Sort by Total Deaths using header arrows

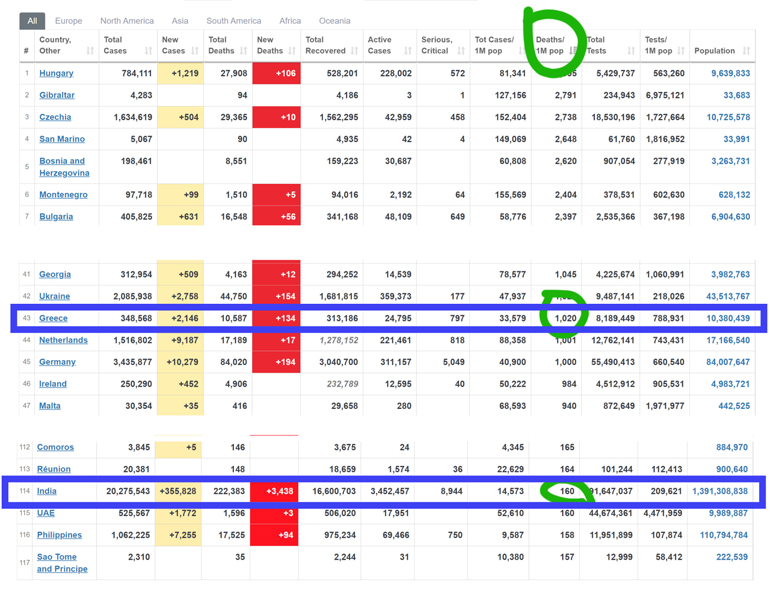(242, 51)
